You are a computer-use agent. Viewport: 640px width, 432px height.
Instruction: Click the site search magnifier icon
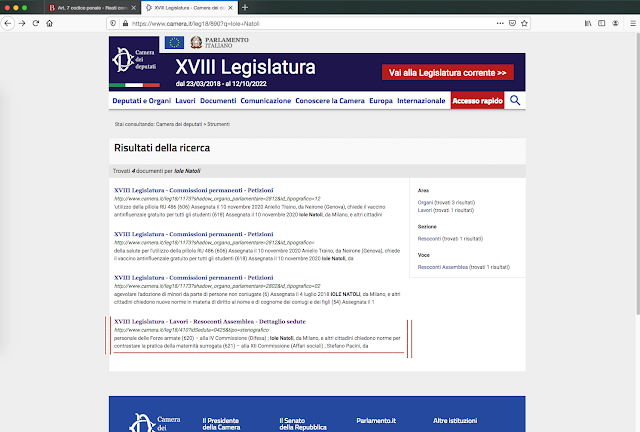tap(515, 100)
